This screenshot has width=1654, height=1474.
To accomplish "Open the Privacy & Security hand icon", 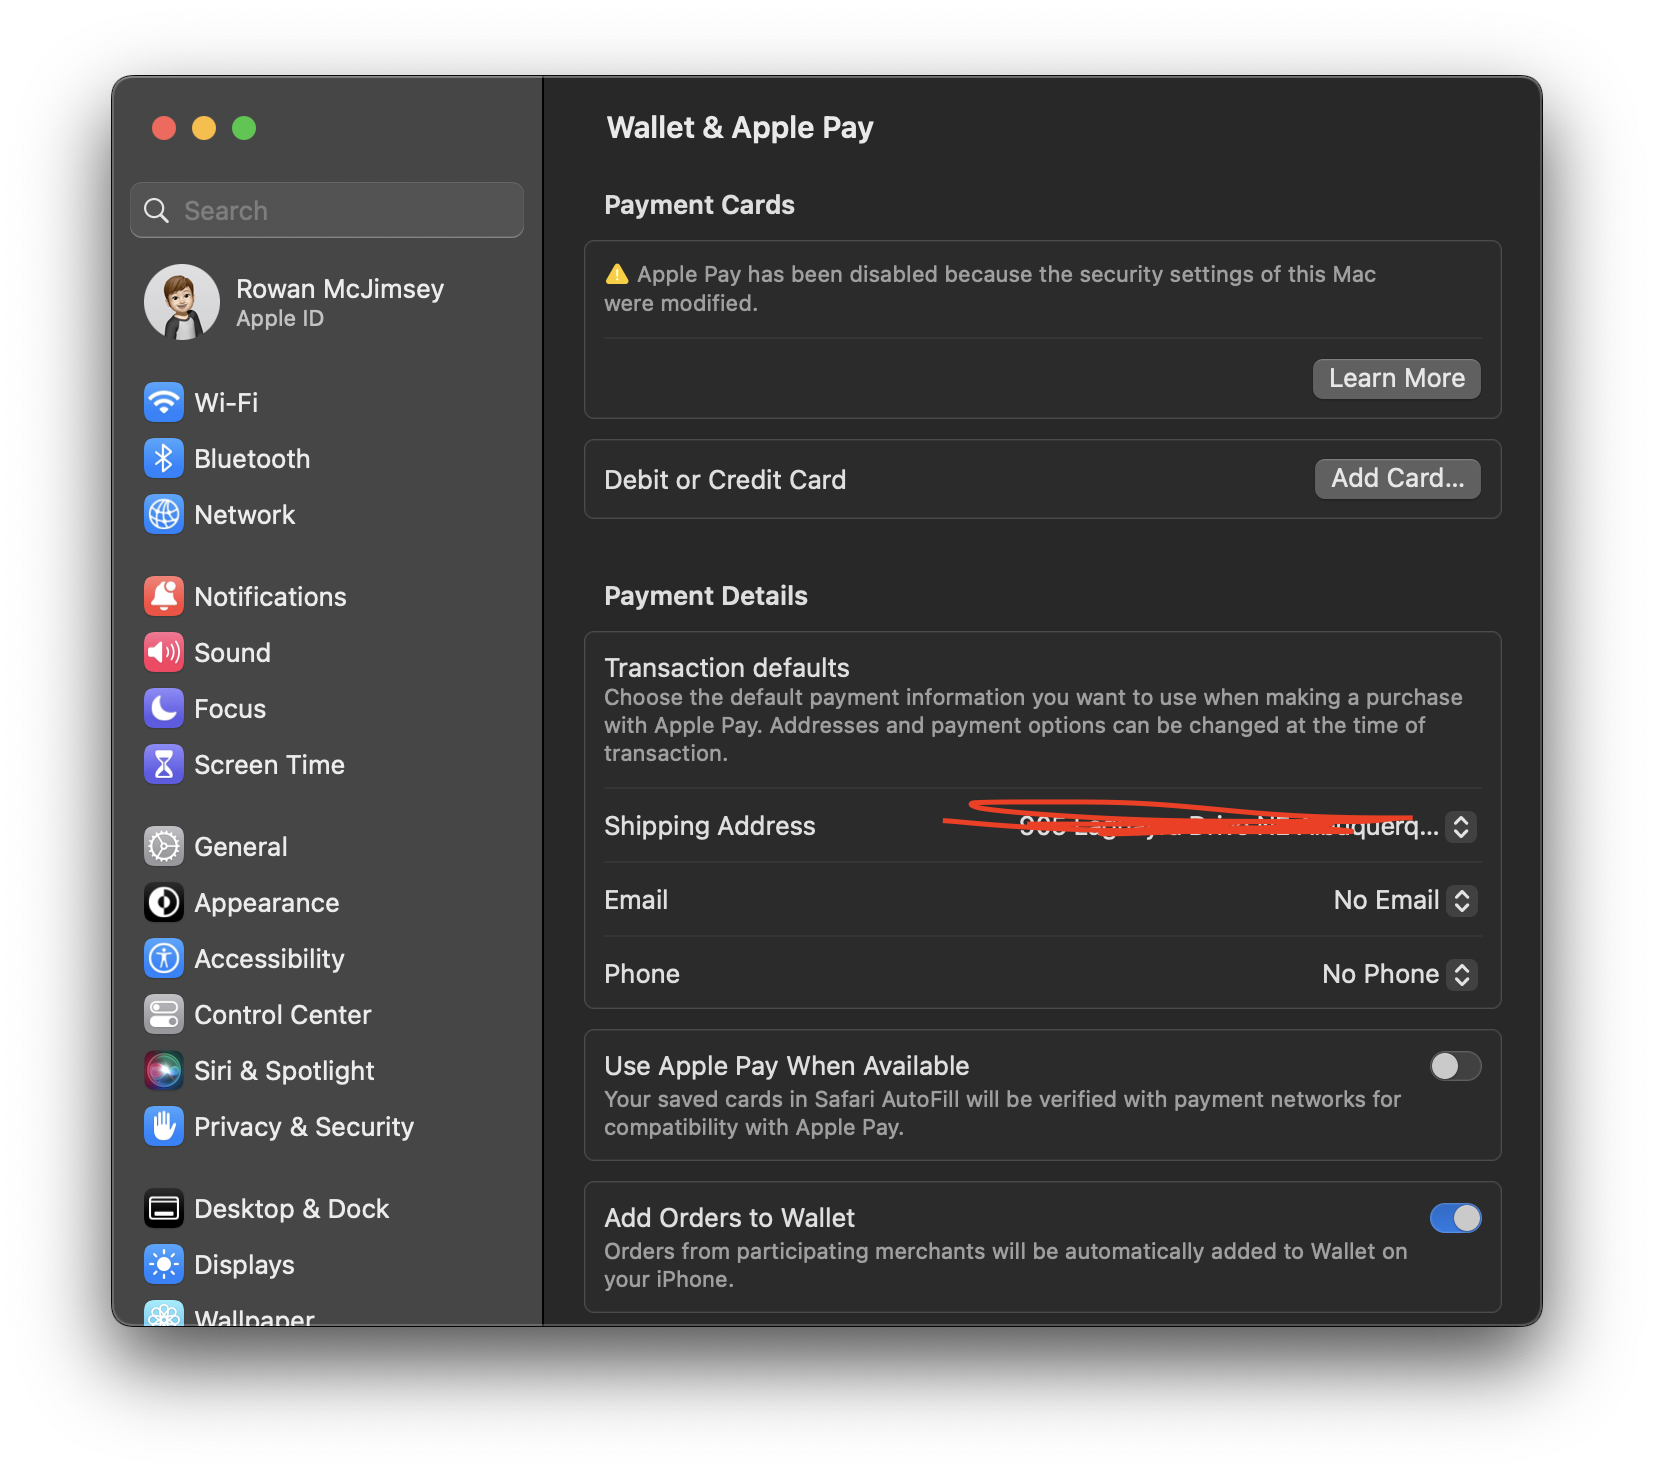I will [x=164, y=1127].
